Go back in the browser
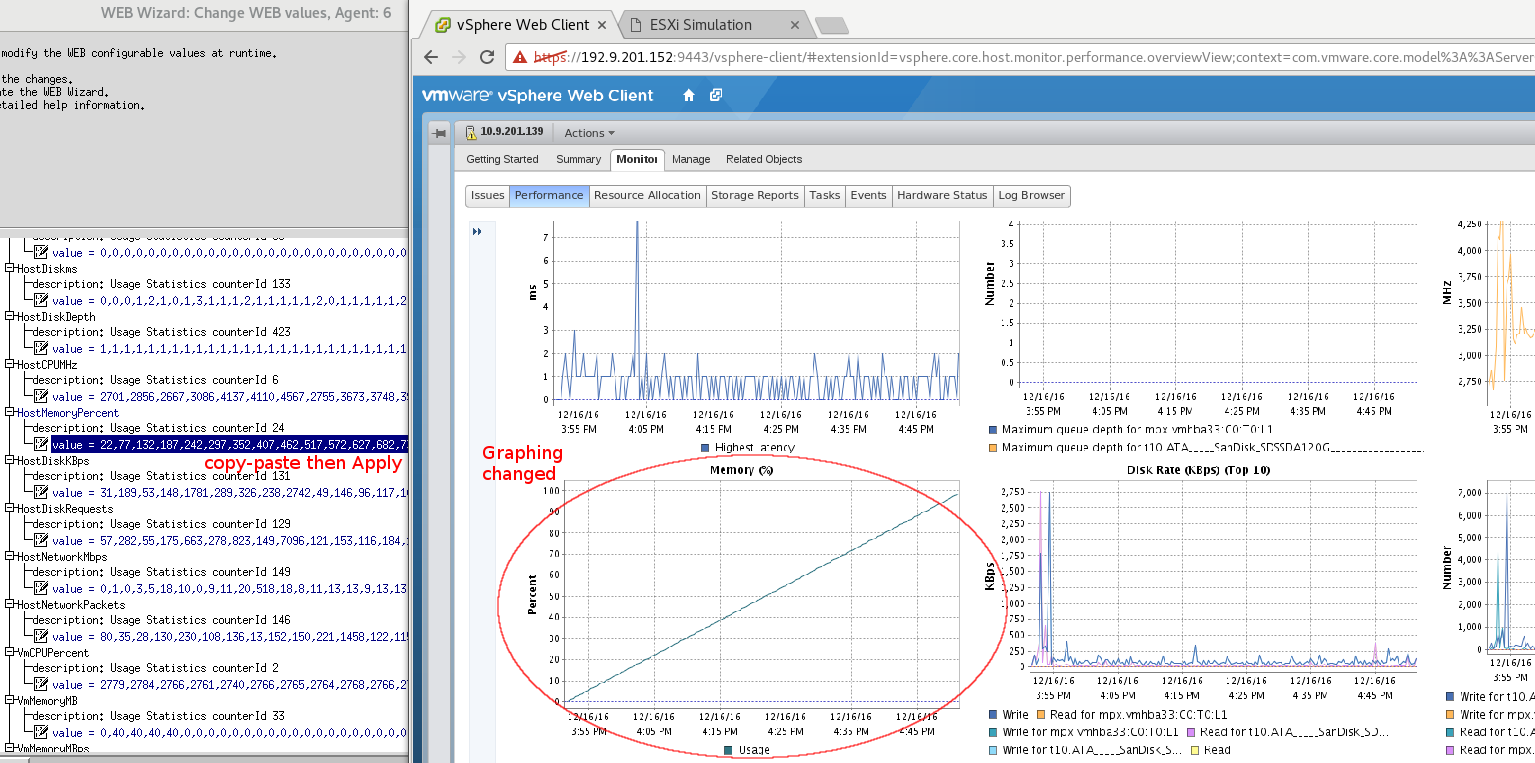Image resolution: width=1535 pixels, height=763 pixels. coord(431,58)
